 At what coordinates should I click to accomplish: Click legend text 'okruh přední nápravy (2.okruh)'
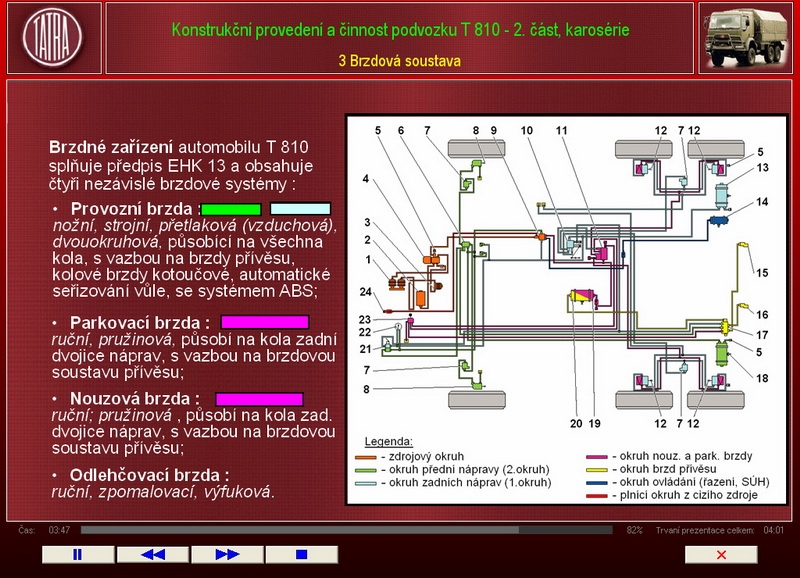click(x=469, y=469)
